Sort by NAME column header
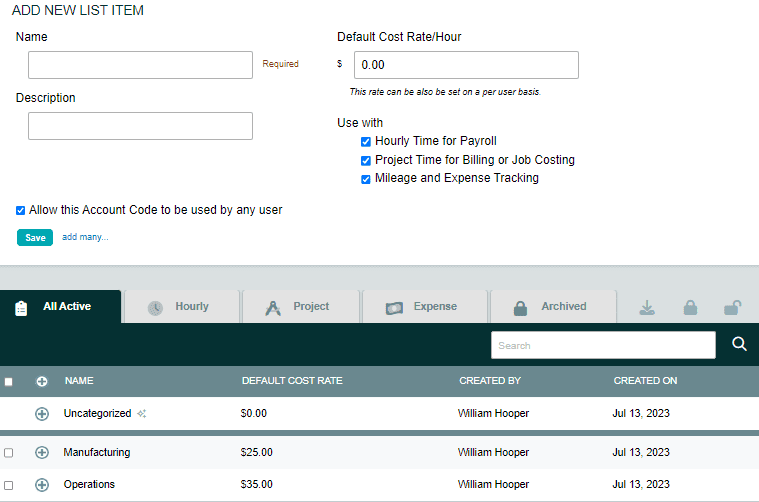The image size is (759, 502). tap(79, 381)
